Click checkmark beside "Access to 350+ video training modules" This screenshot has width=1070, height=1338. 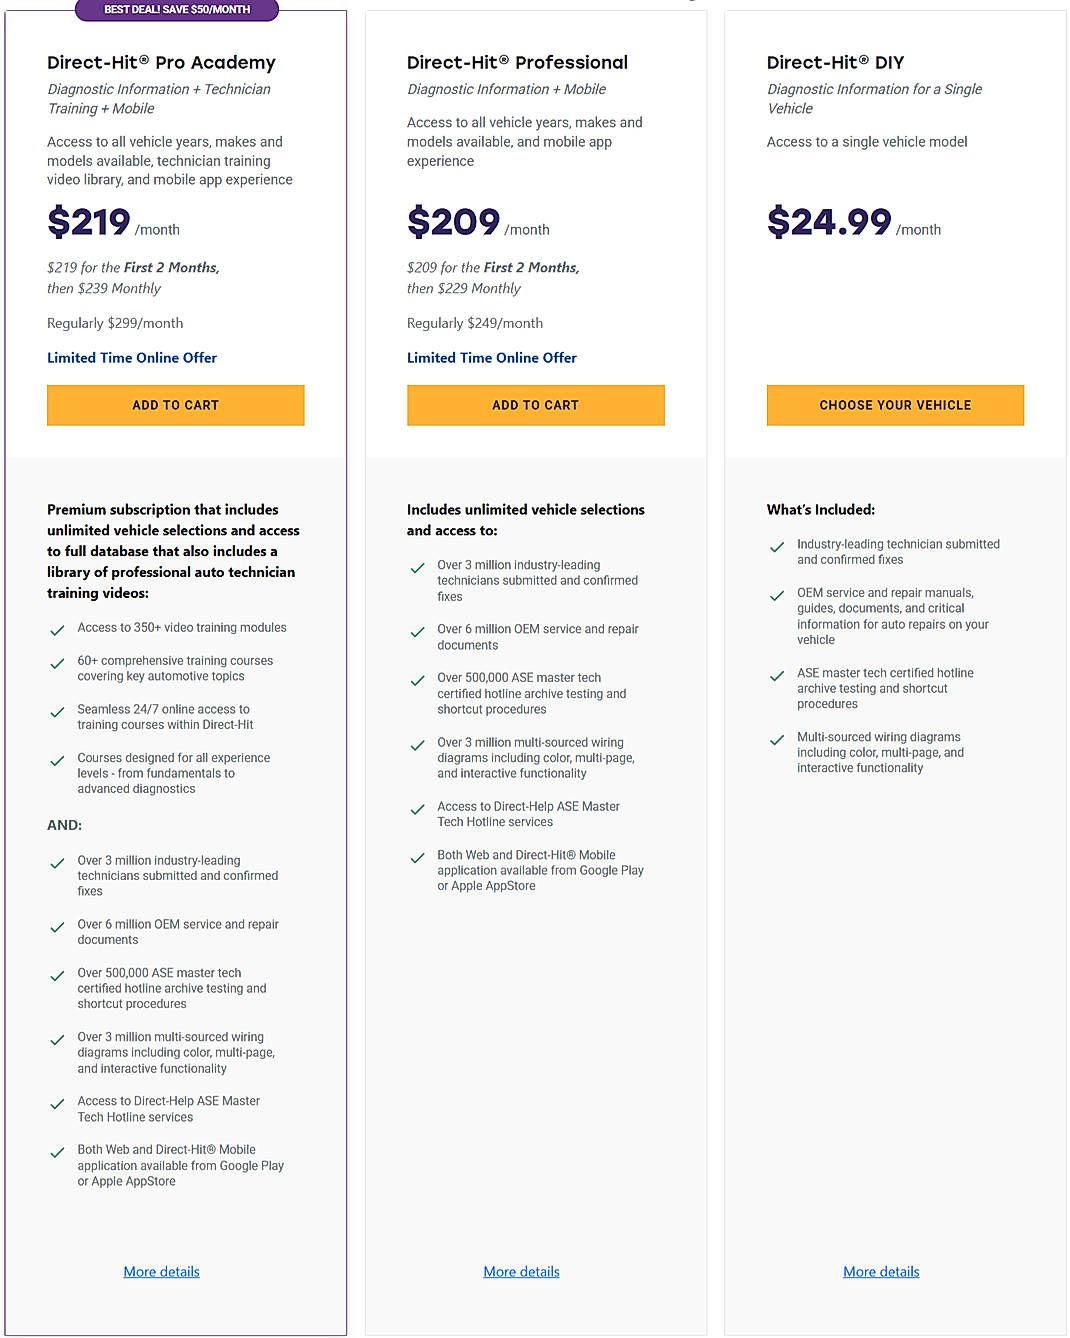tap(57, 630)
